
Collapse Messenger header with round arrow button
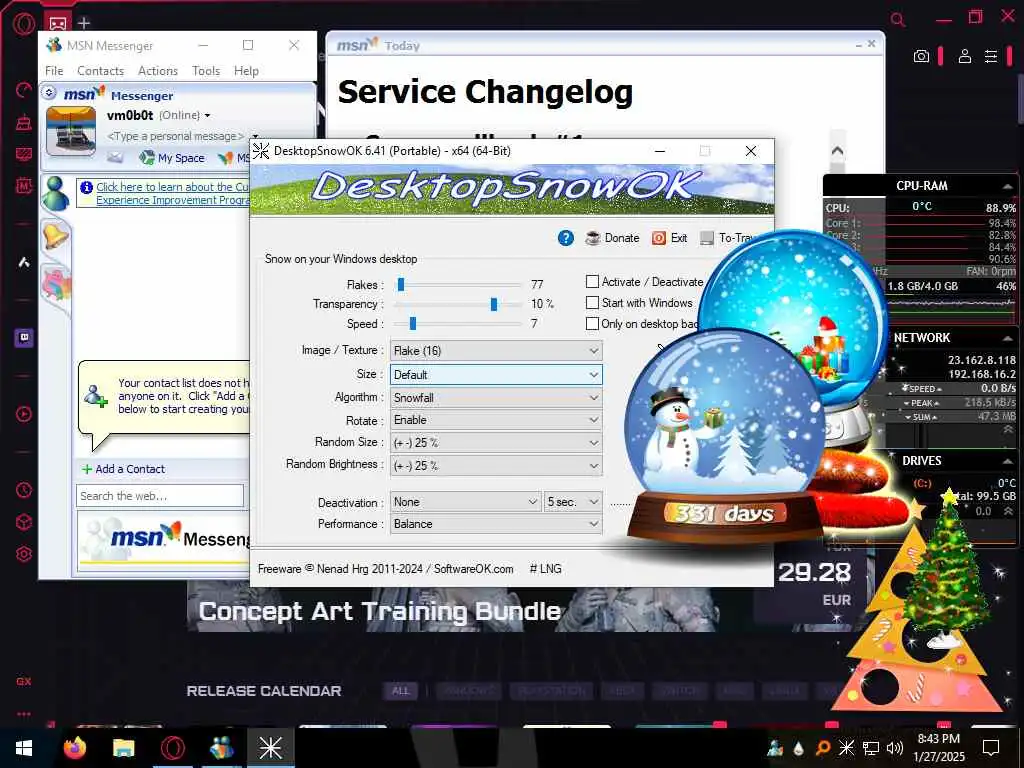pos(50,93)
